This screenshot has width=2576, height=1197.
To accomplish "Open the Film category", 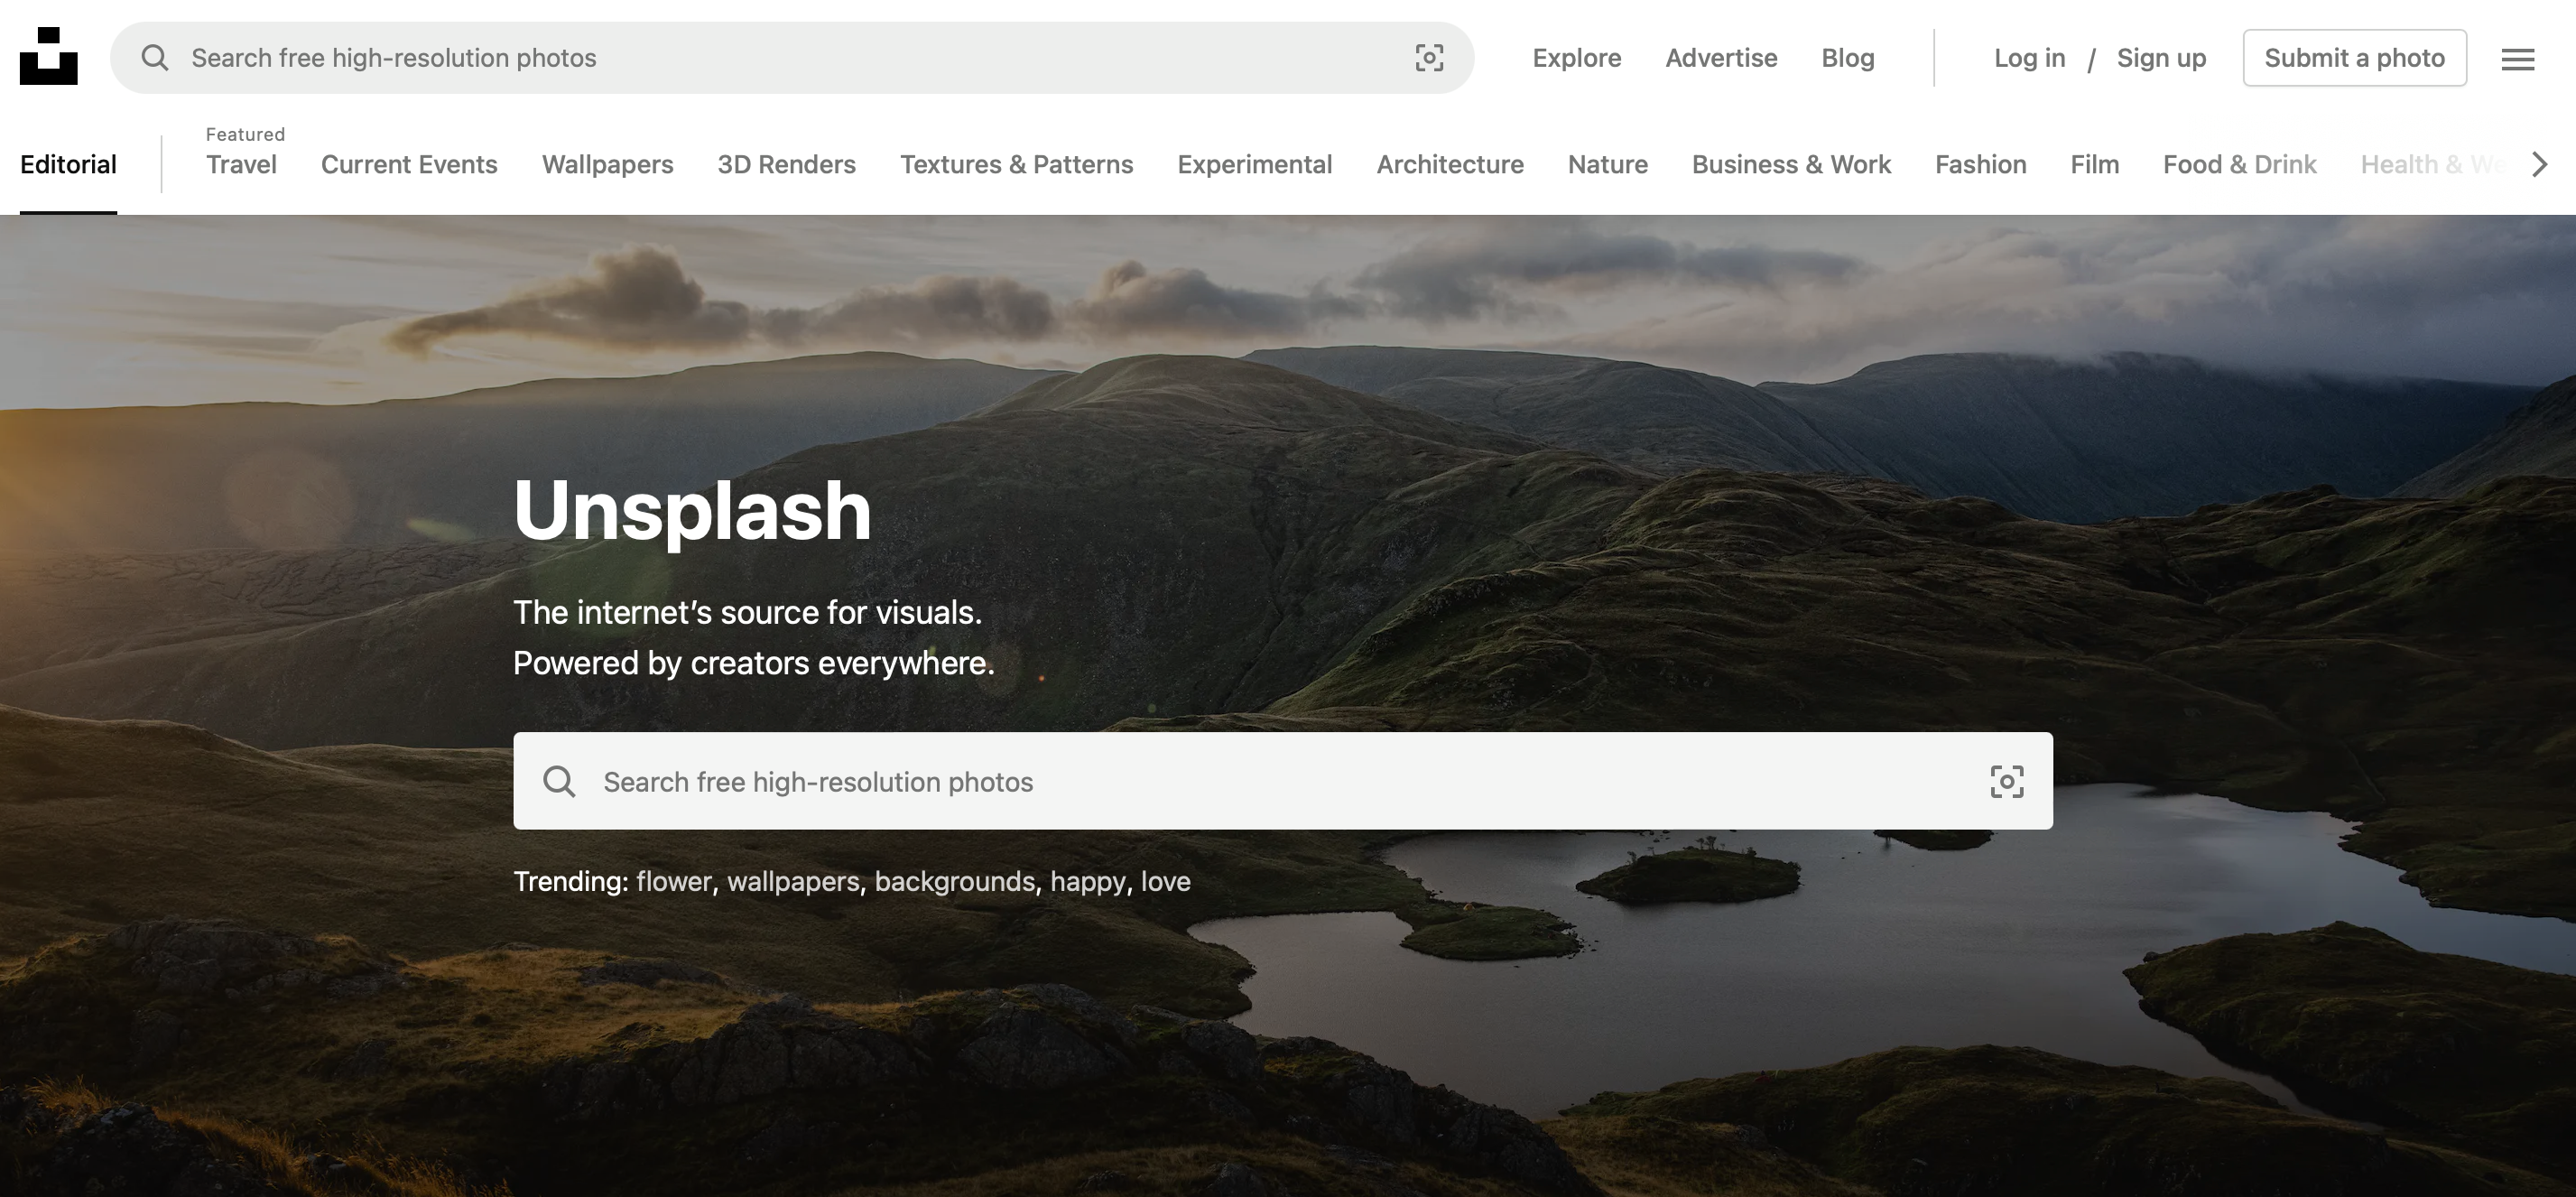I will (x=2094, y=164).
